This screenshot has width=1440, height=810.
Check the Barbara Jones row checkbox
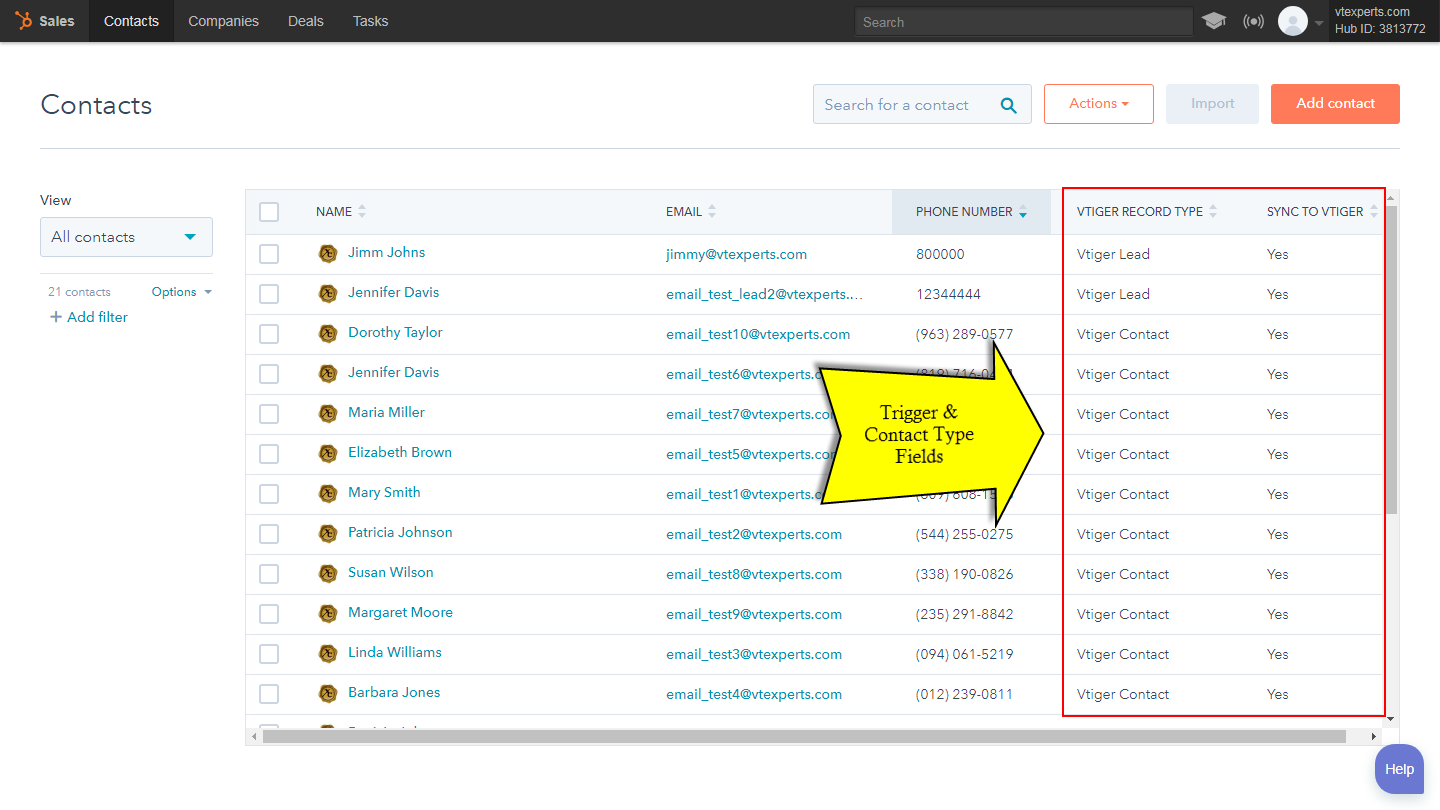(269, 694)
